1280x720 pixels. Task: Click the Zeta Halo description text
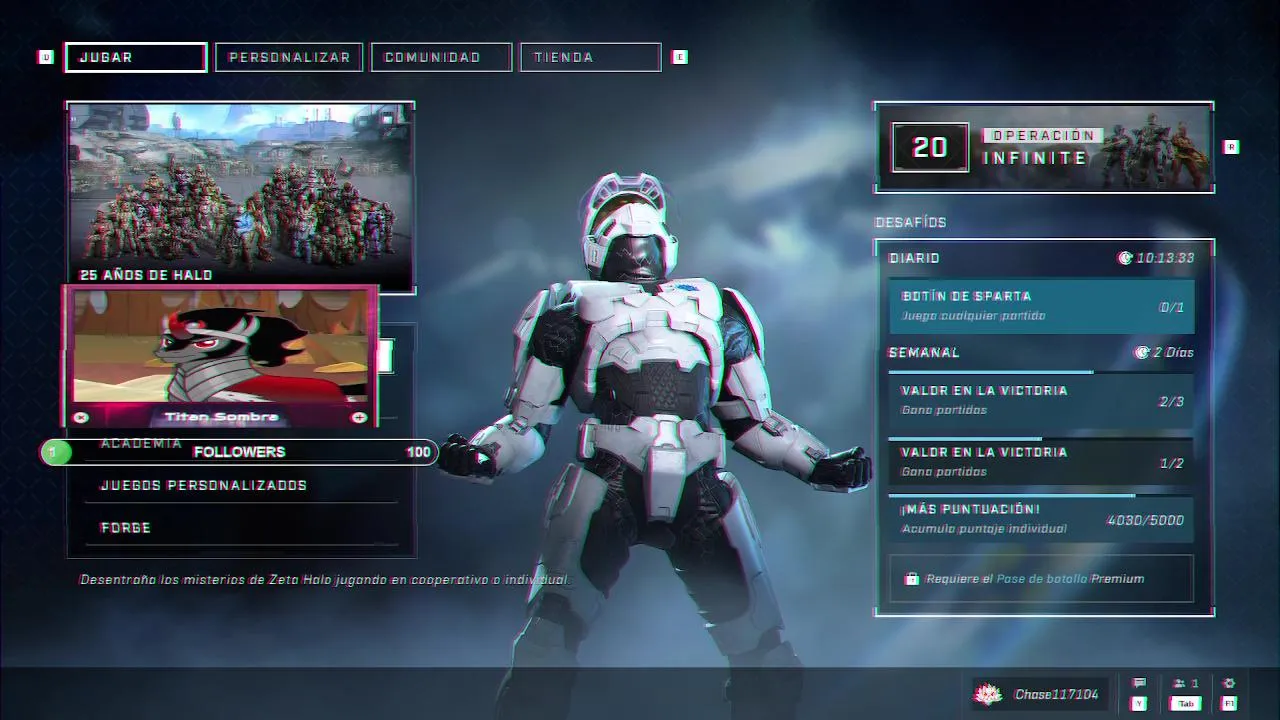click(324, 579)
